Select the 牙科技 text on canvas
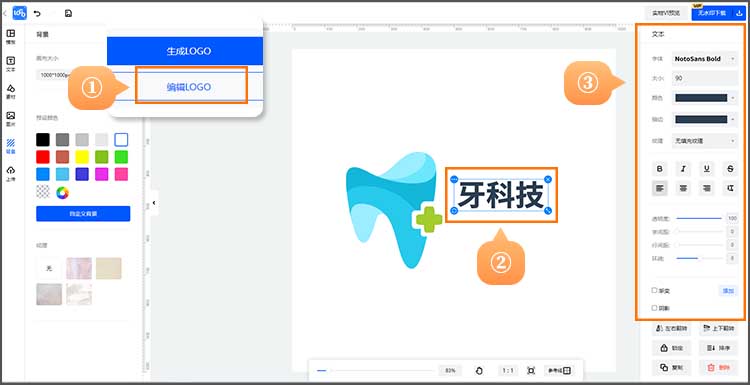The image size is (750, 385). (x=501, y=195)
